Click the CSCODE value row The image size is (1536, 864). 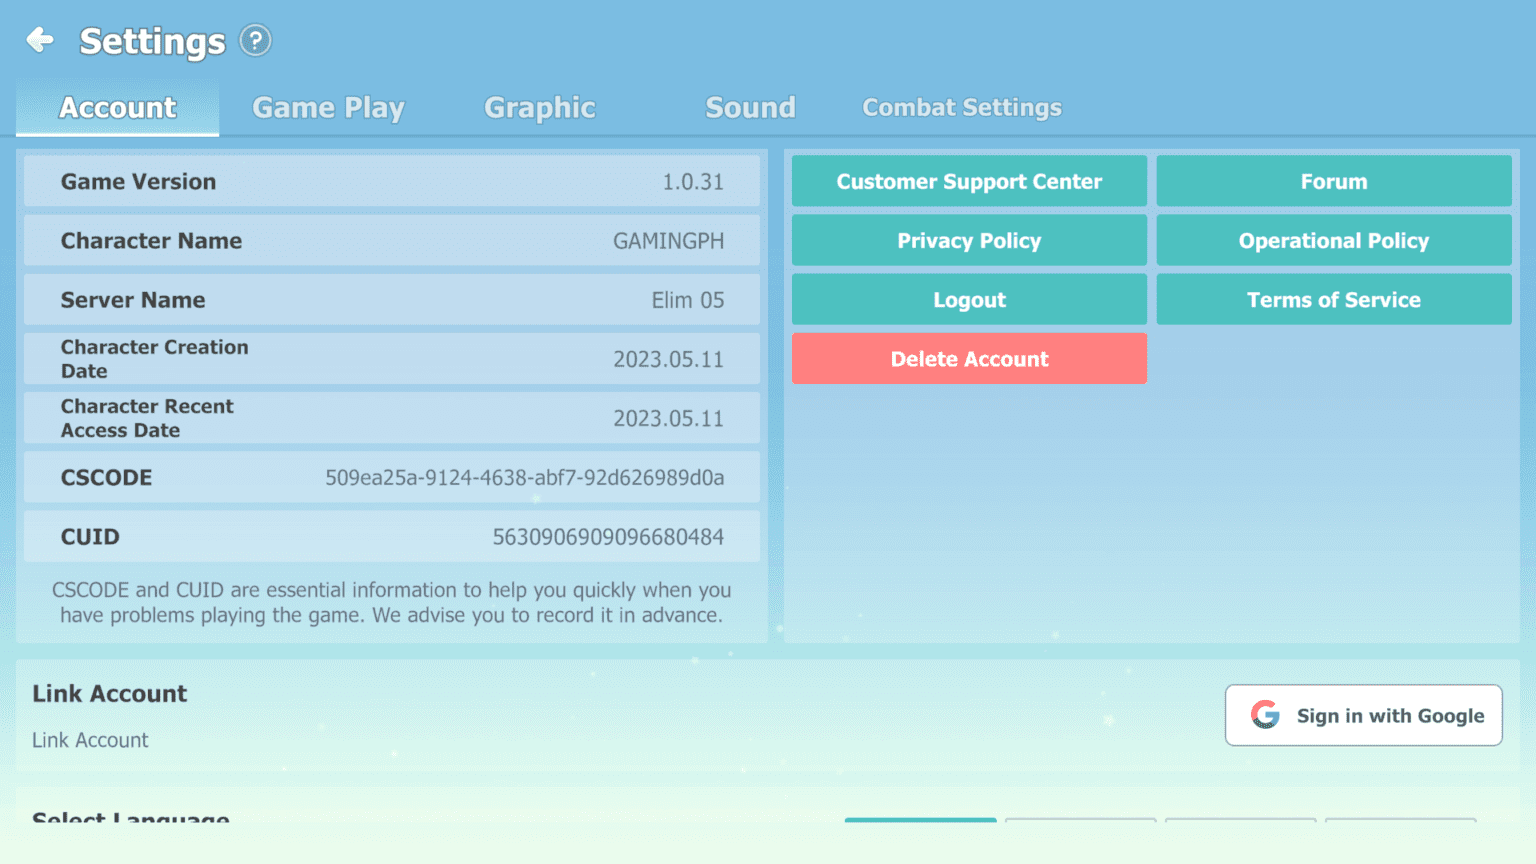[392, 478]
